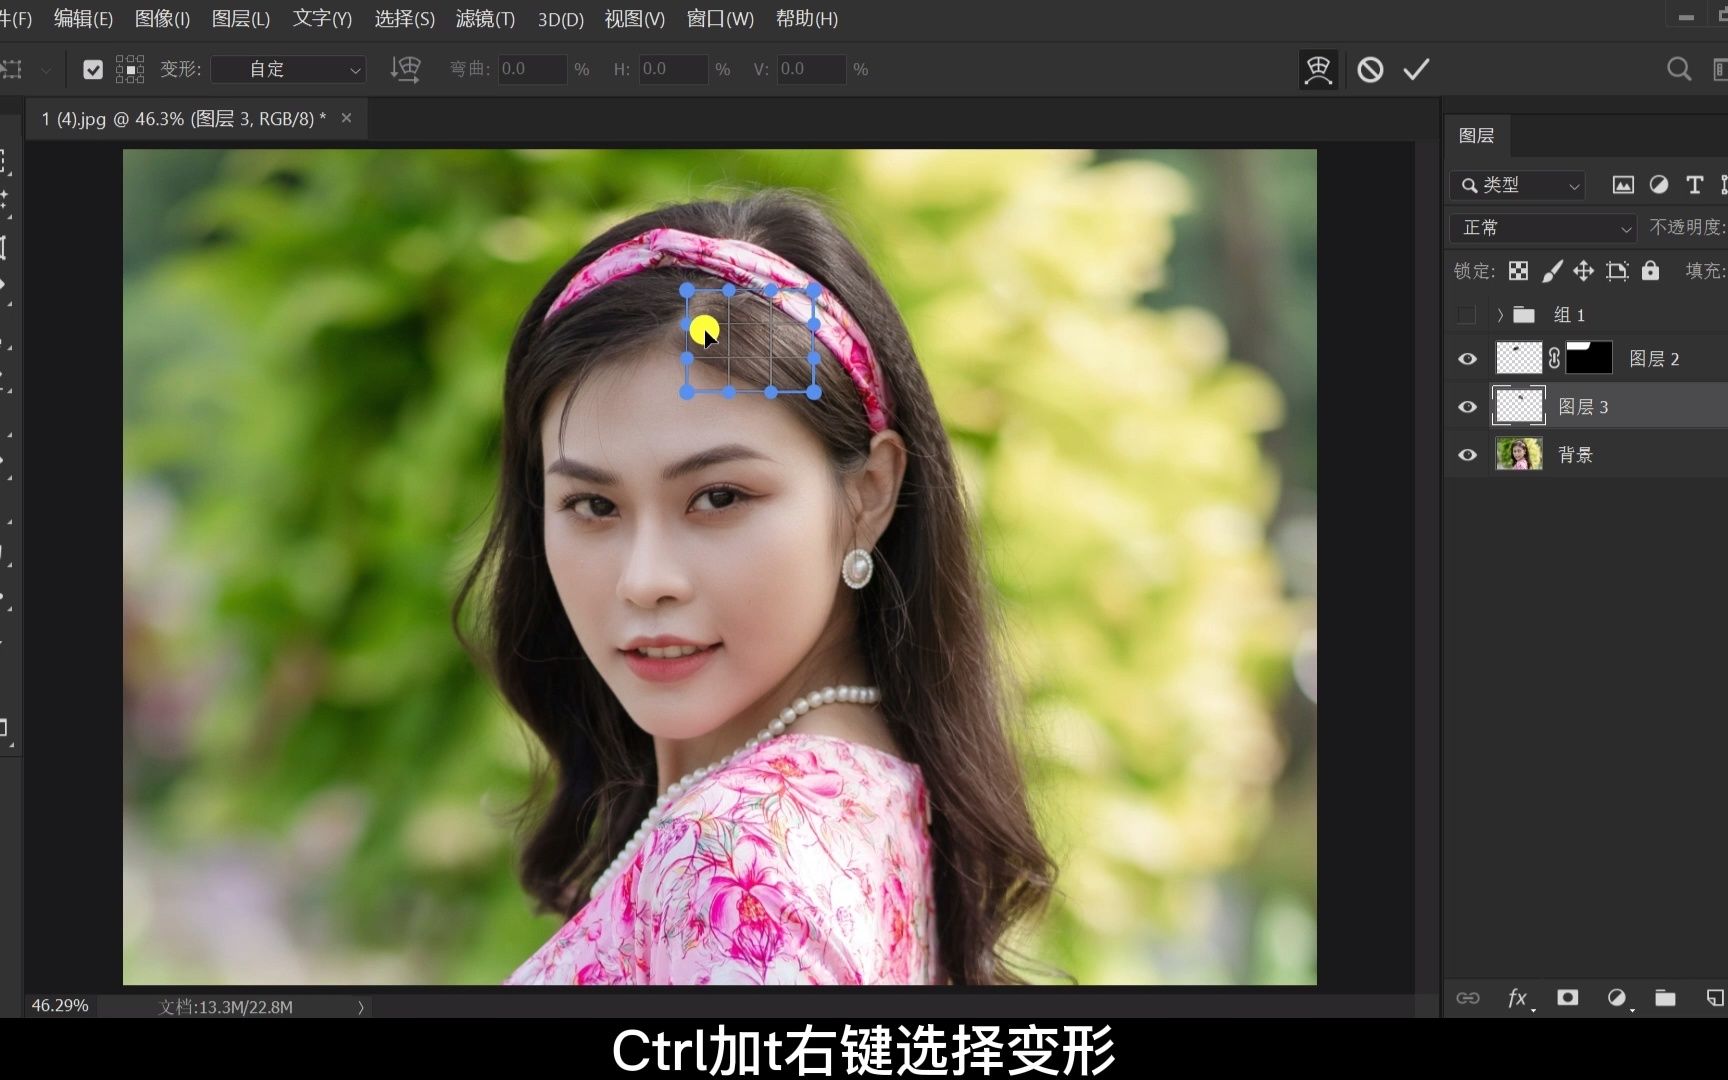Lock transparent pixels for the layer
Viewport: 1728px width, 1080px height.
(1518, 271)
